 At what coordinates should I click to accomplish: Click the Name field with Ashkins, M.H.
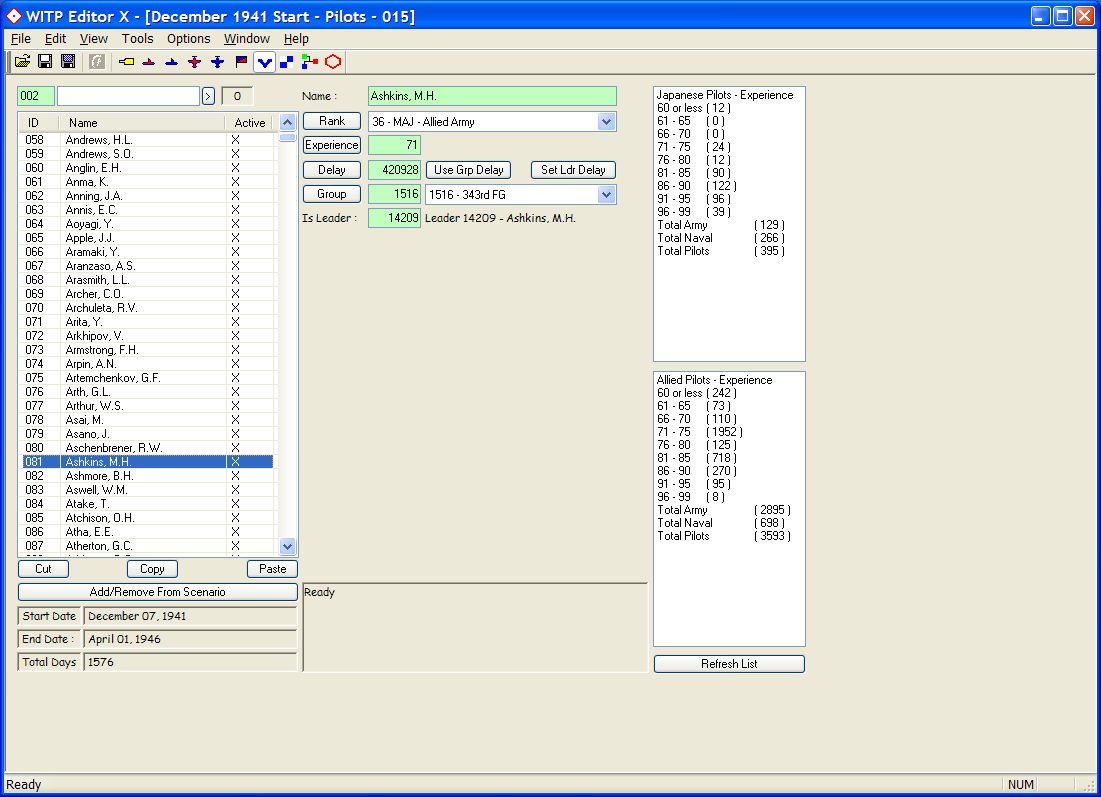[x=492, y=96]
